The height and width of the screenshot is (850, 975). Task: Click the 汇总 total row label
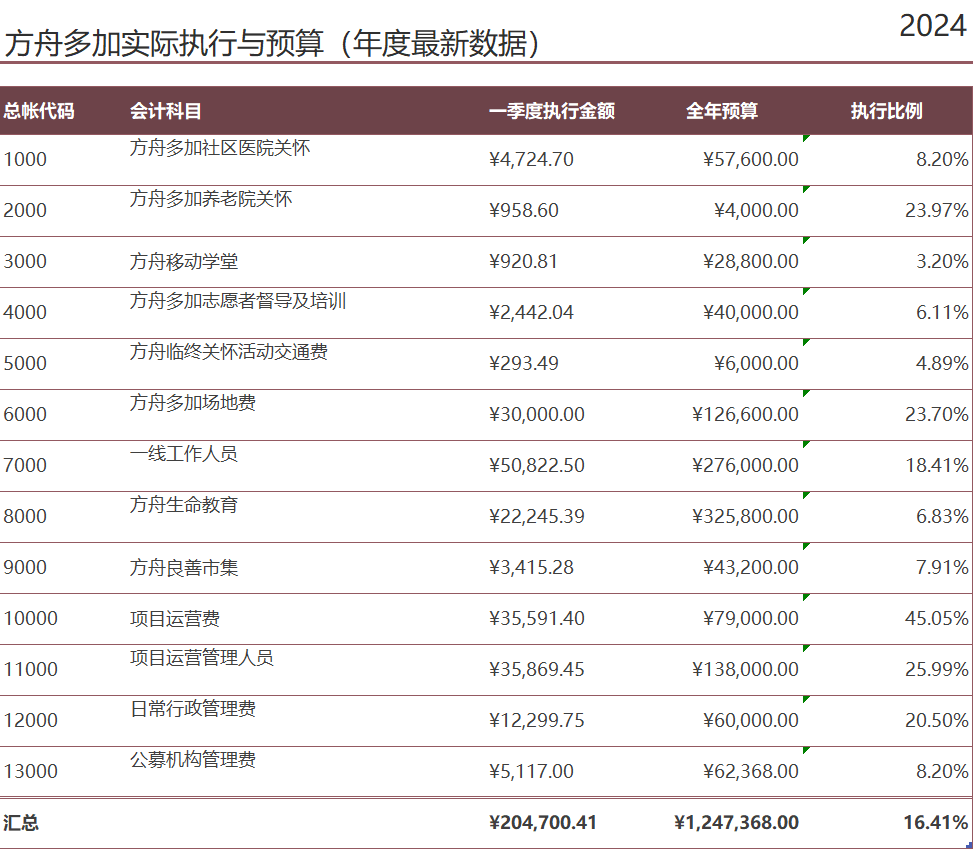[x=21, y=823]
